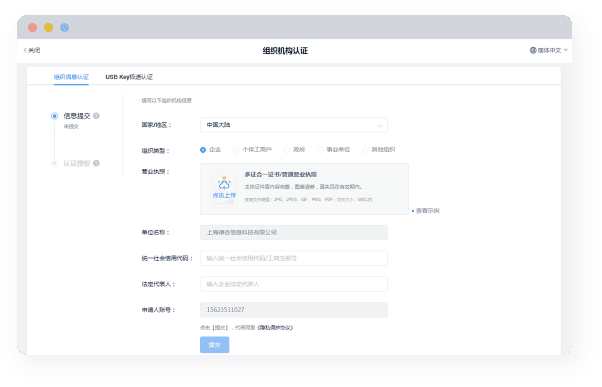The height and width of the screenshot is (387, 602).
Task: Select 企业 organization type radio
Action: 203,150
